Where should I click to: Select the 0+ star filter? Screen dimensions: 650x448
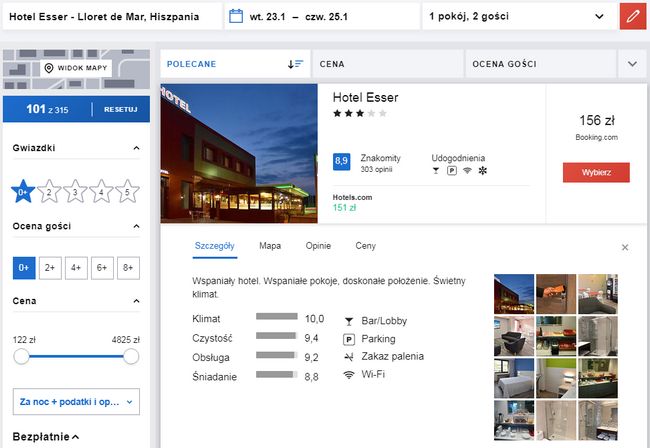coord(23,192)
